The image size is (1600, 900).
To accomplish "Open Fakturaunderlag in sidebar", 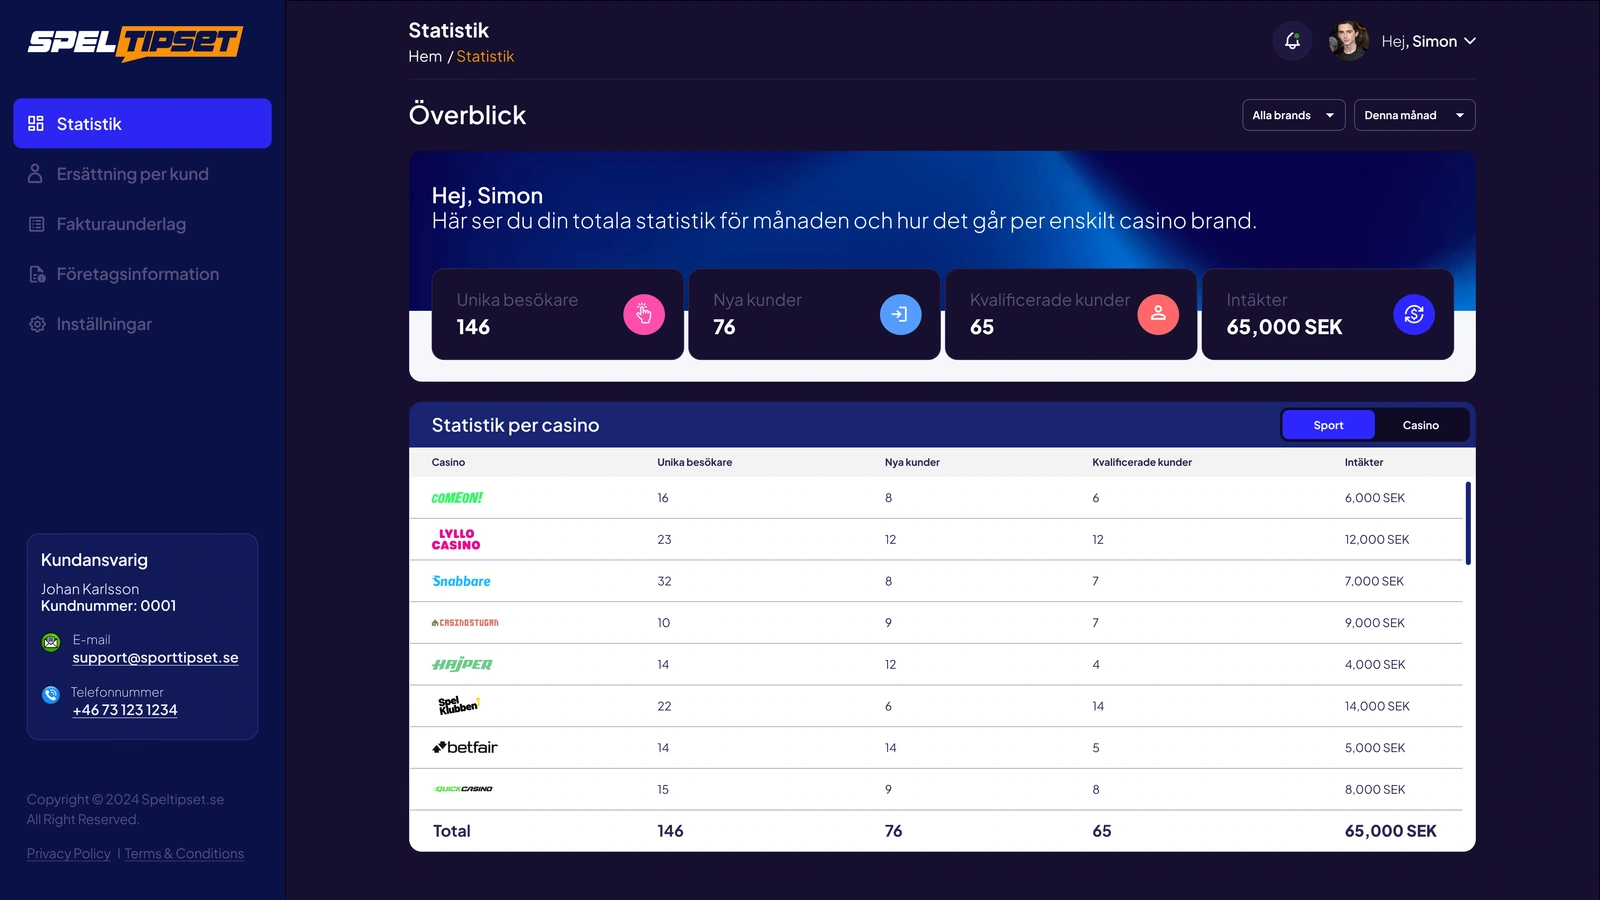I will 121,224.
